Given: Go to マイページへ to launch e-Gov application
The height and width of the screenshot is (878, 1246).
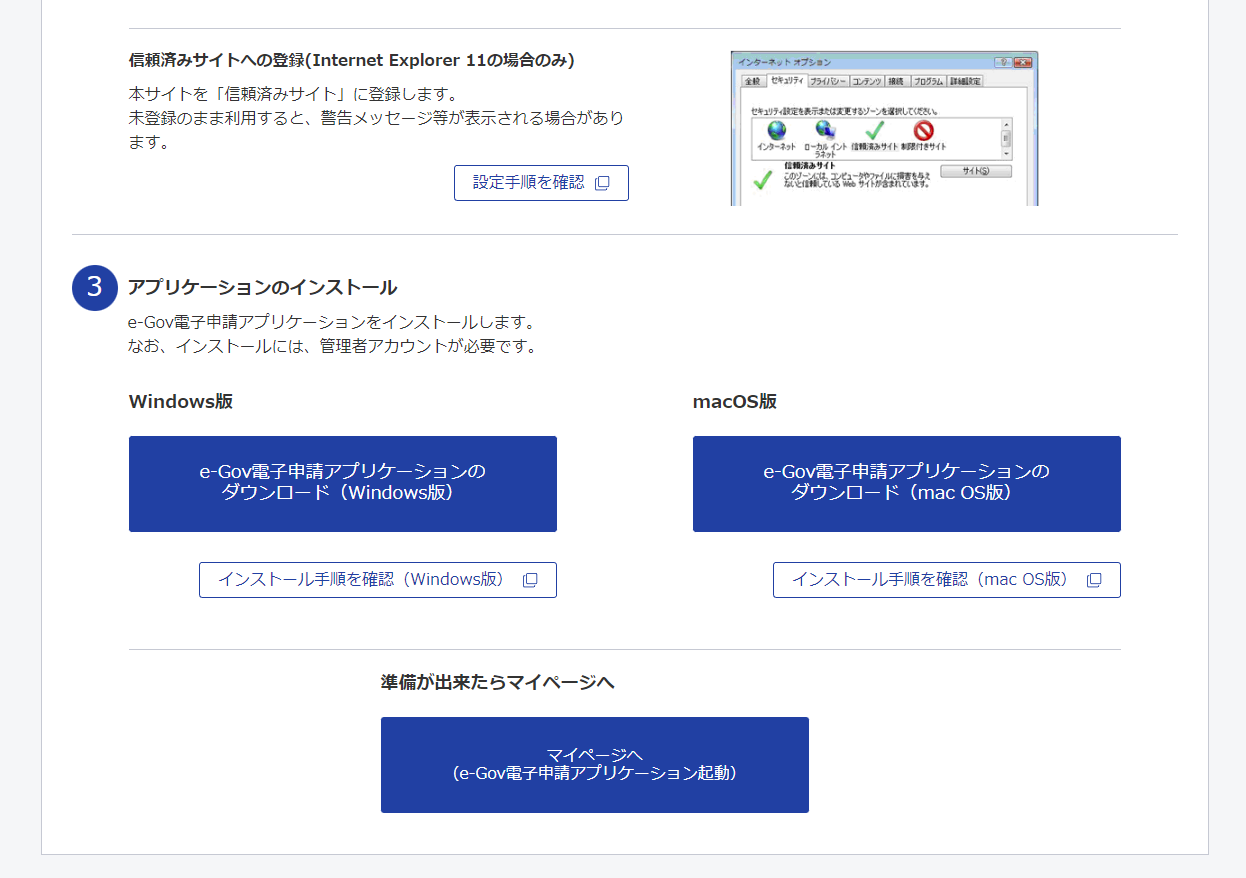Looking at the screenshot, I should (x=594, y=764).
